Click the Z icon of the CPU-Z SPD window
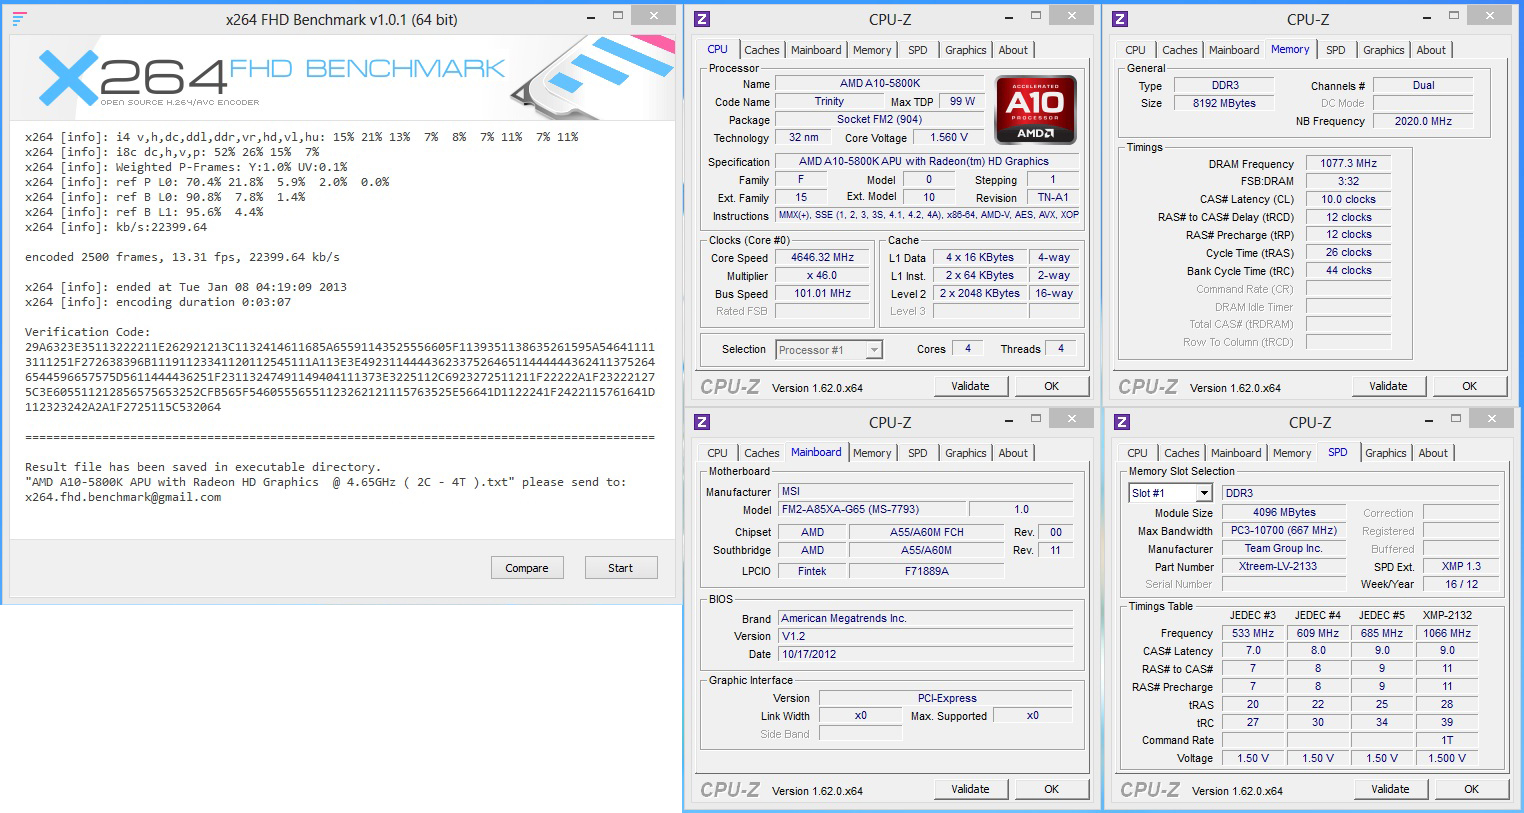The height and width of the screenshot is (813, 1524). [x=1122, y=422]
